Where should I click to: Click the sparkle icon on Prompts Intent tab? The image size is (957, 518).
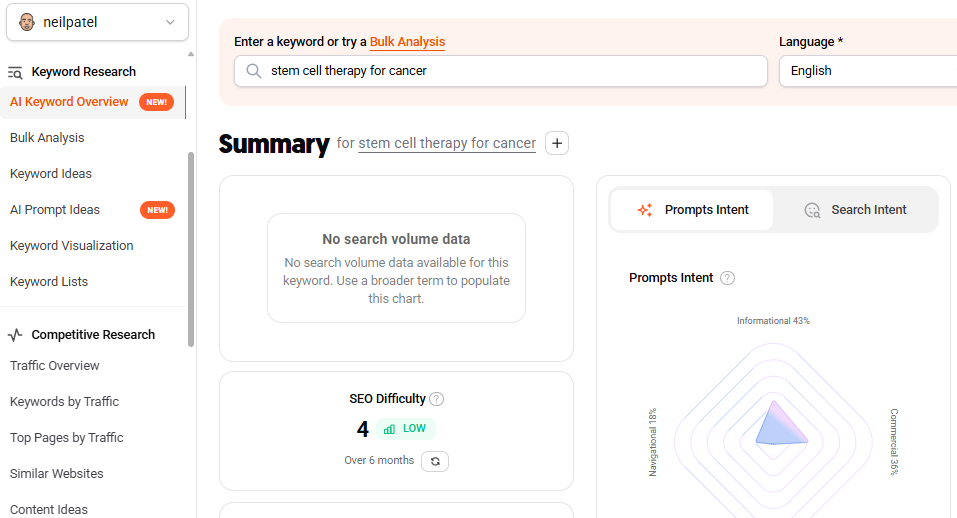click(645, 210)
